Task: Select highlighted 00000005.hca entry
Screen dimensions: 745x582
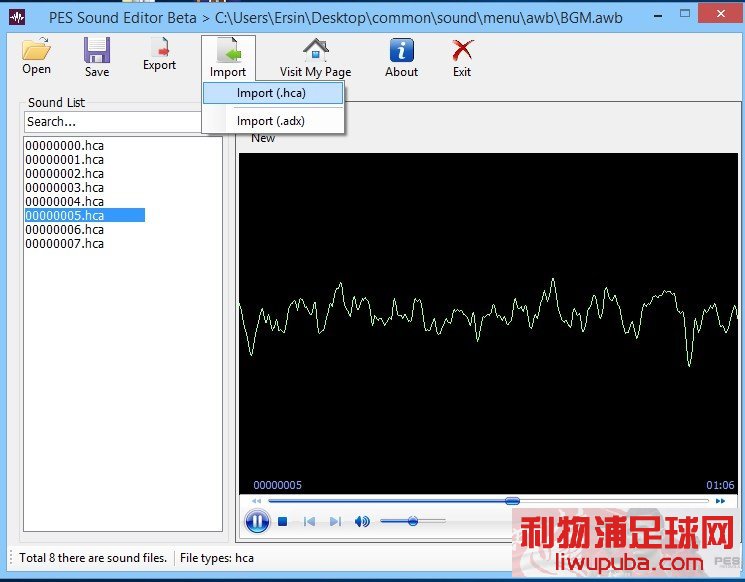Action: (85, 215)
